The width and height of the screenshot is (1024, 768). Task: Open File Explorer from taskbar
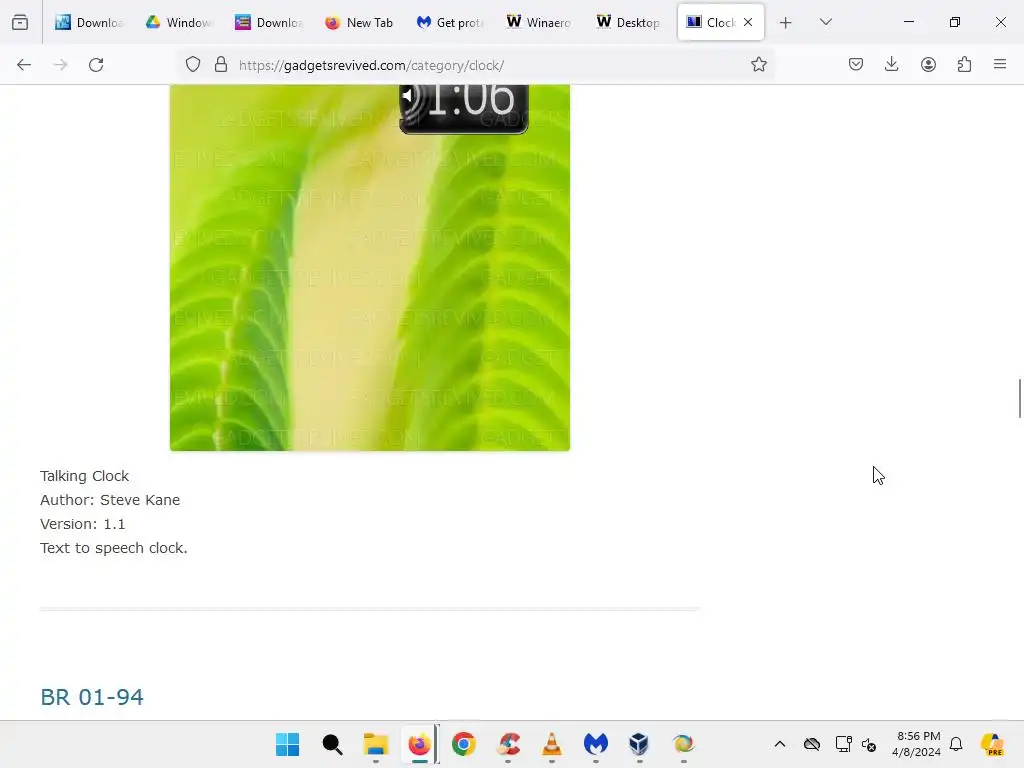tap(376, 744)
